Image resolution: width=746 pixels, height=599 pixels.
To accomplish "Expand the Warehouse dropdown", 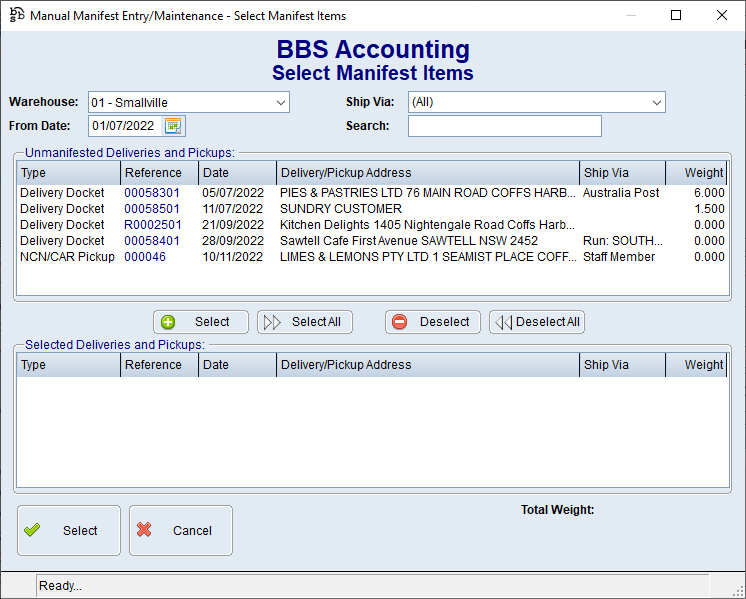I will pyautogui.click(x=280, y=102).
